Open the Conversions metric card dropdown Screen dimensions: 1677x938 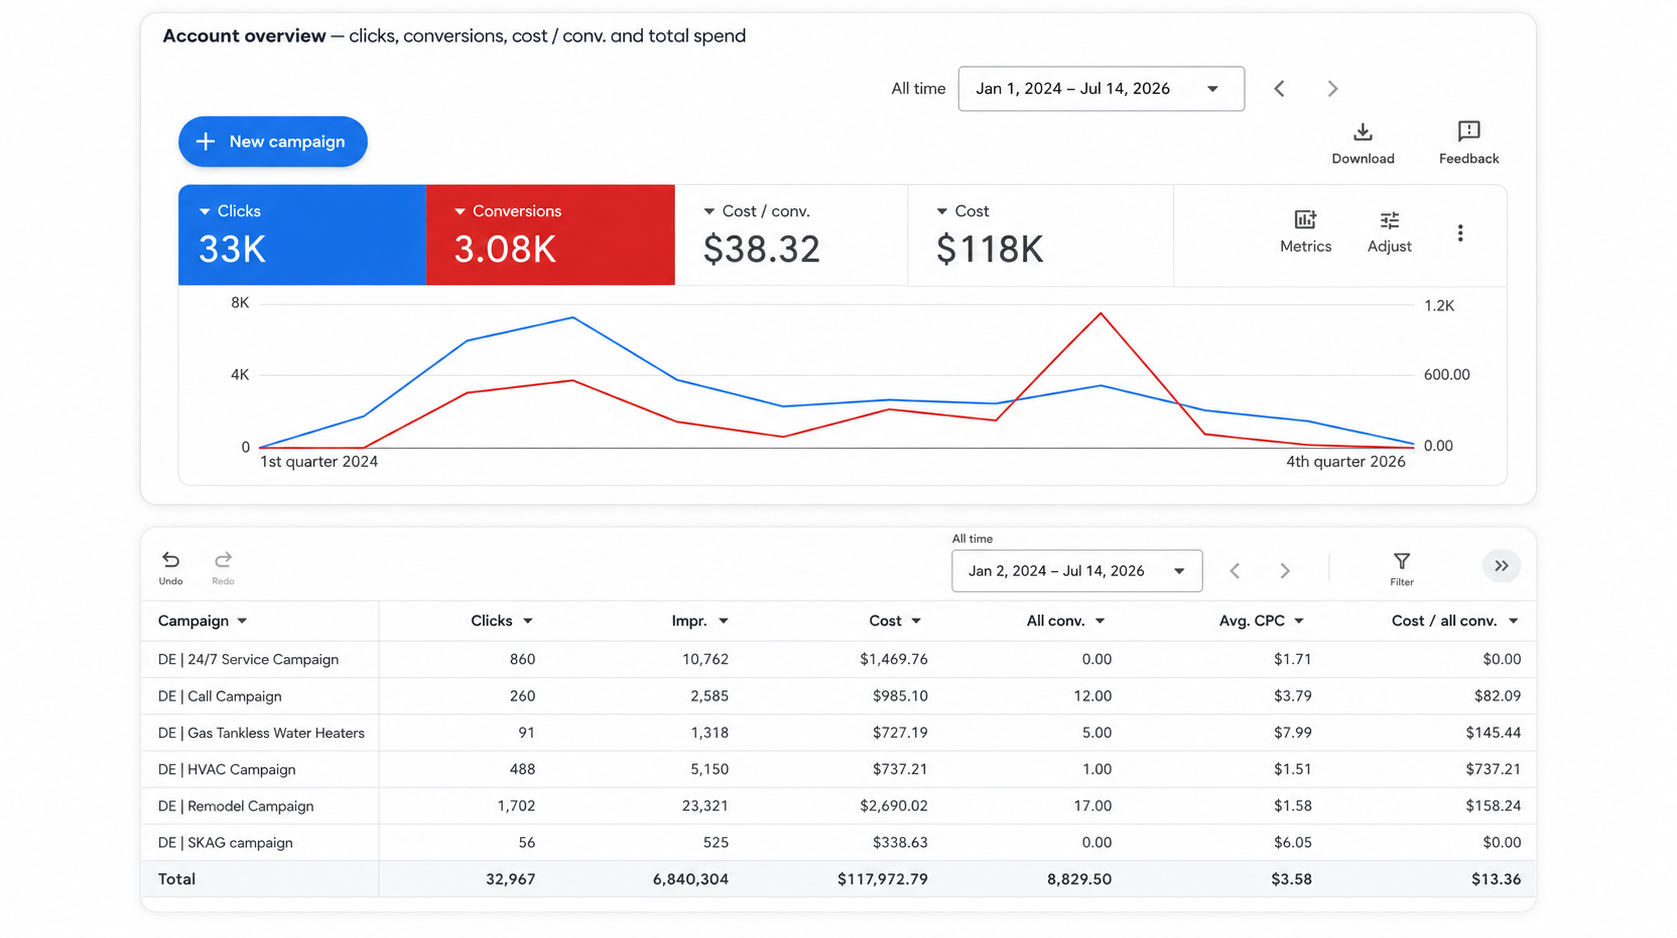[x=460, y=211]
